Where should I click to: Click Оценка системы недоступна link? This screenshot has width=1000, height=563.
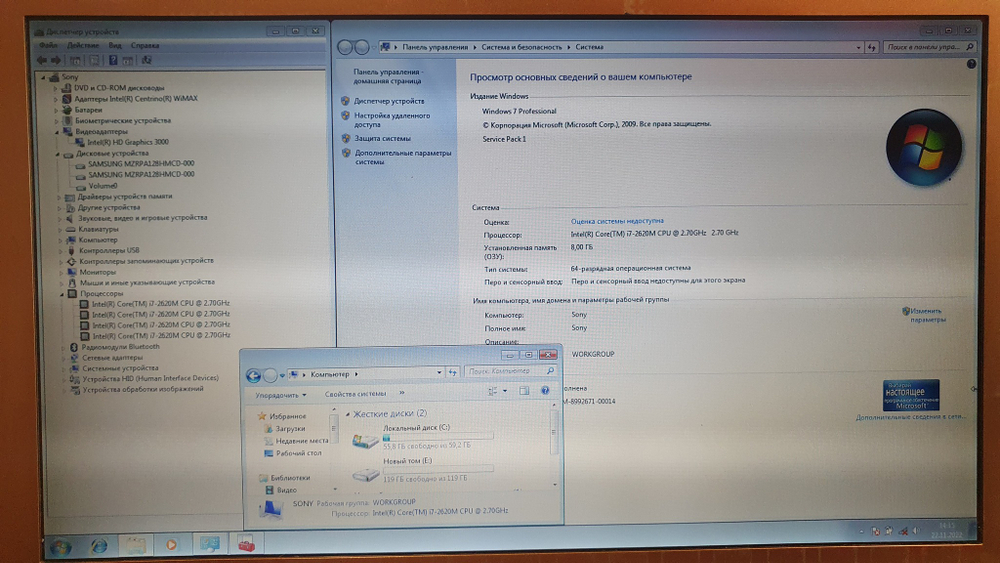pyautogui.click(x=617, y=221)
